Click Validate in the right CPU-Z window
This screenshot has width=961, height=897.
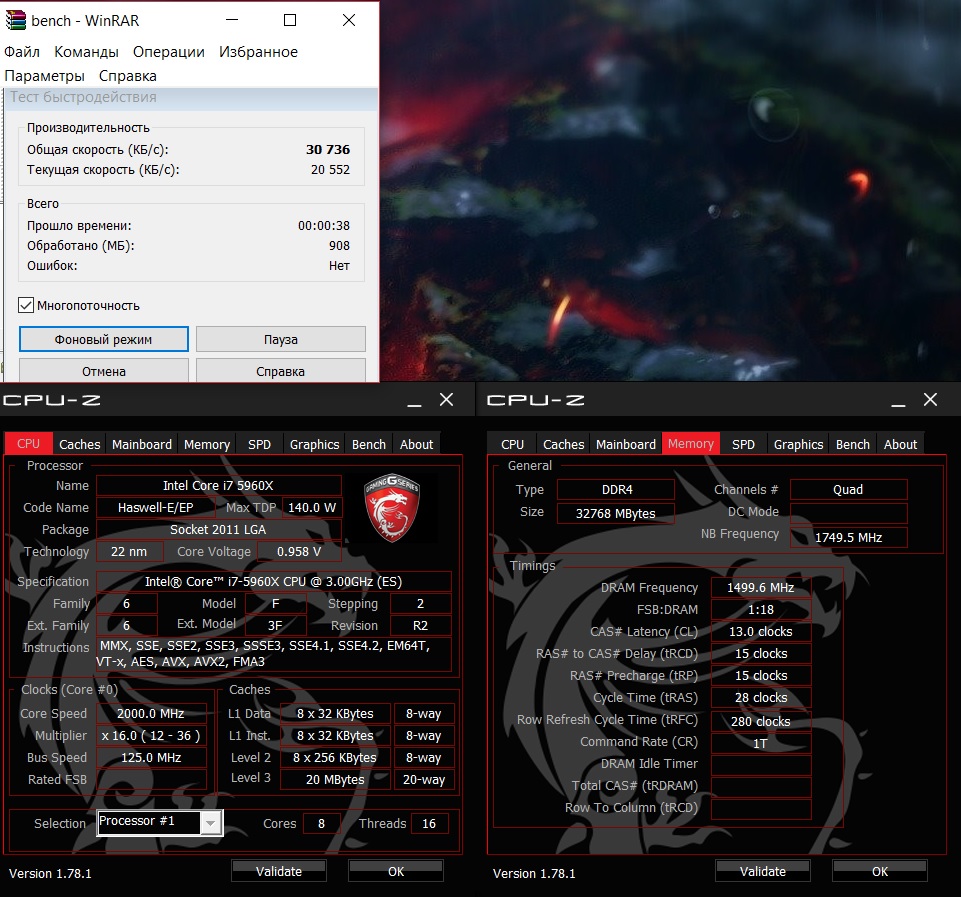[x=762, y=871]
